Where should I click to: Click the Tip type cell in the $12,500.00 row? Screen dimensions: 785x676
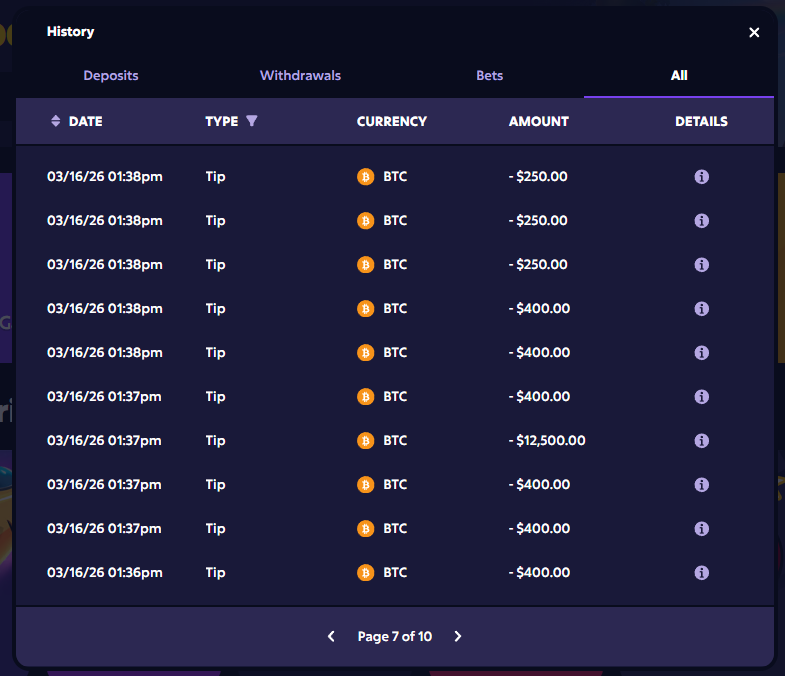pyautogui.click(x=215, y=441)
